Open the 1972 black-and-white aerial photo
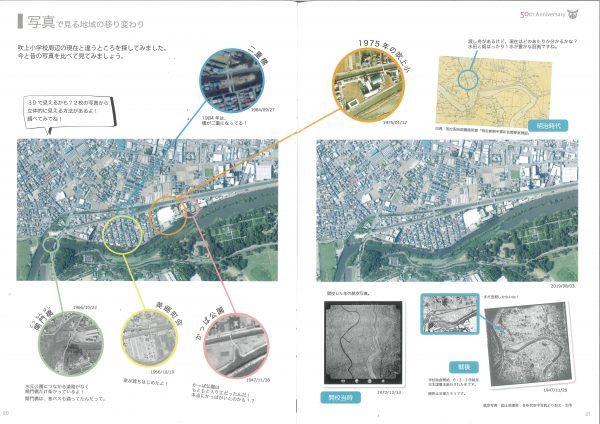The height and width of the screenshot is (424, 600). 363,343
